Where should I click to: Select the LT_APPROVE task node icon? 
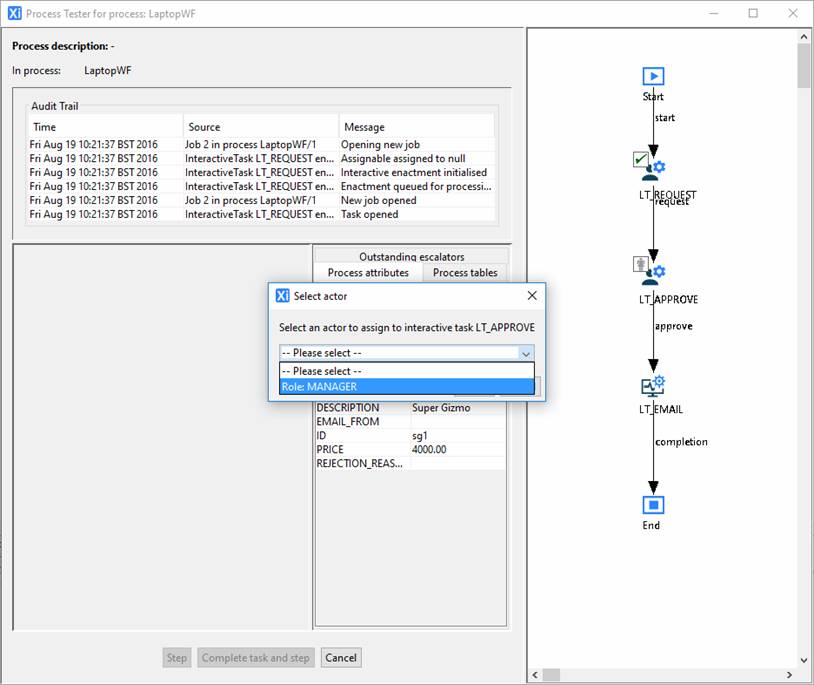[652, 270]
